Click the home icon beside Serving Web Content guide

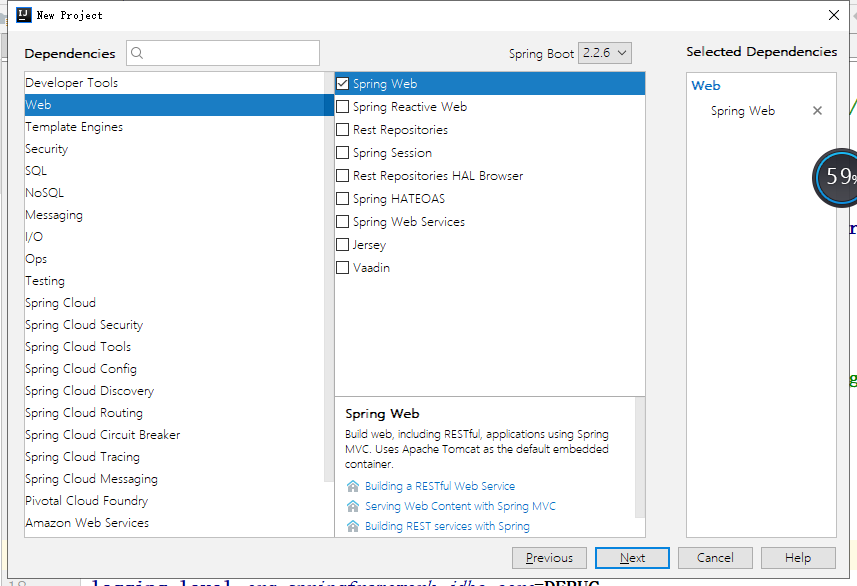pyautogui.click(x=351, y=505)
